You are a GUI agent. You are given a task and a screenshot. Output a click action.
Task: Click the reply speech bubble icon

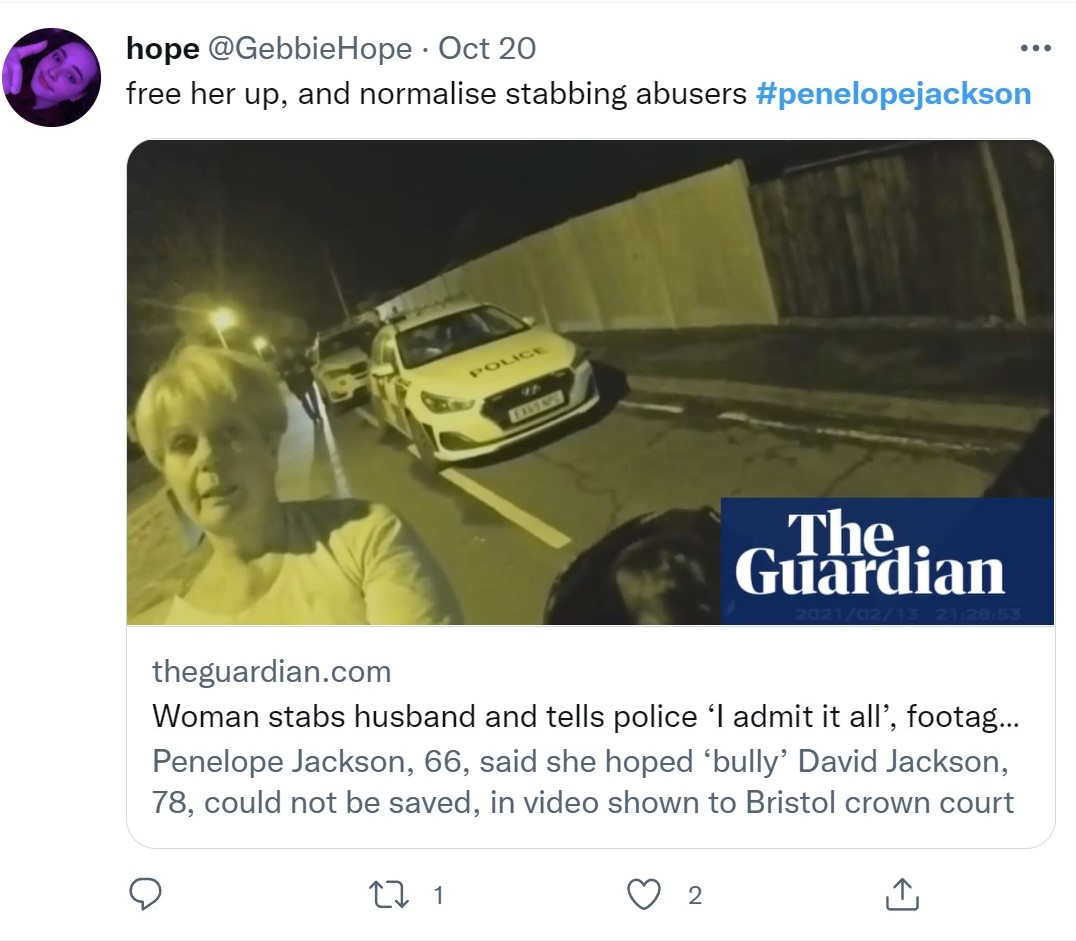(146, 894)
